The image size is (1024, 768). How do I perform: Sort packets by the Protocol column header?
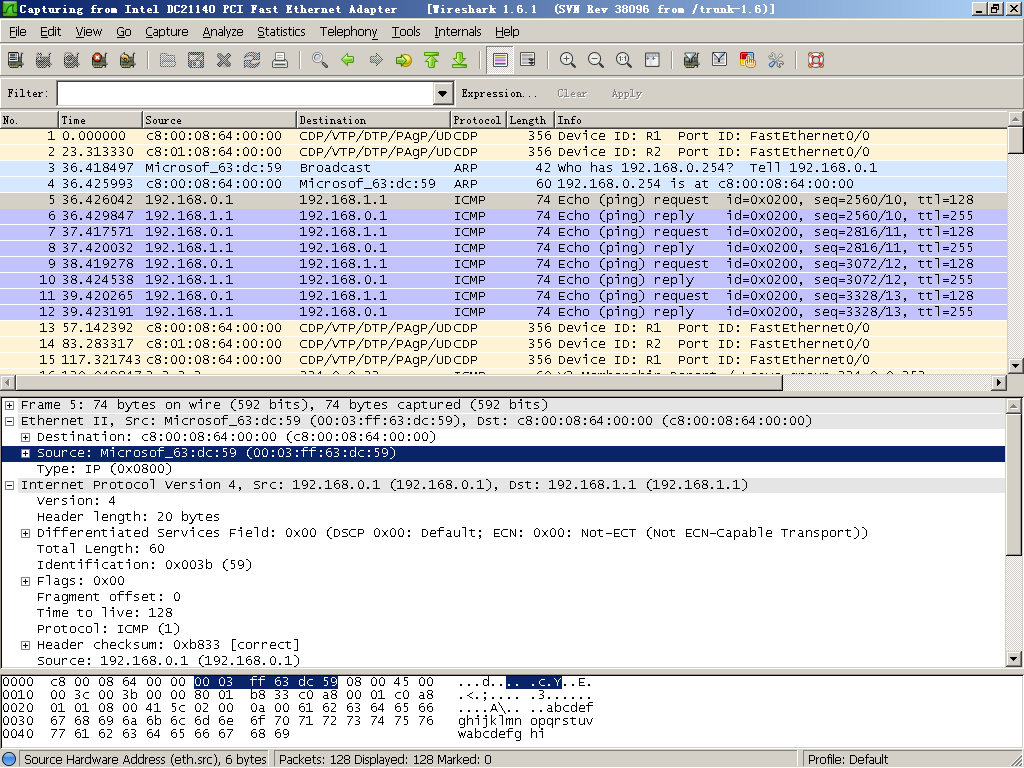[478, 120]
